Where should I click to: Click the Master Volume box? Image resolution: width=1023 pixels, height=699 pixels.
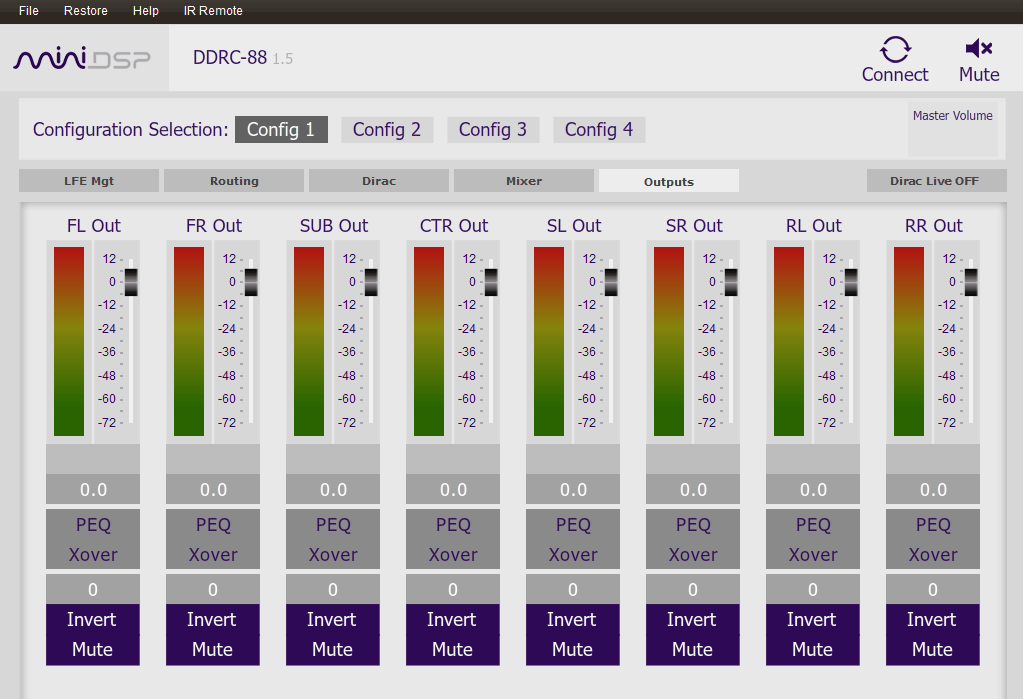(x=953, y=129)
